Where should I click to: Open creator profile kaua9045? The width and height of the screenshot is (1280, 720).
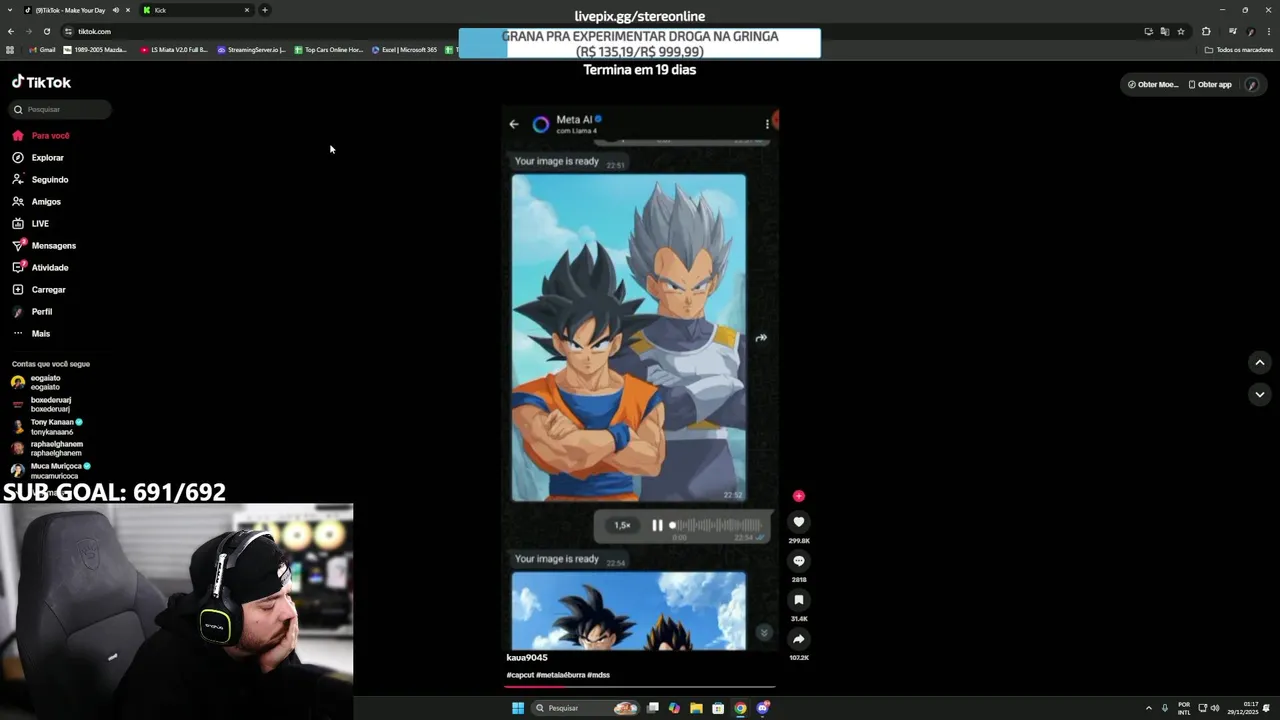coord(527,658)
